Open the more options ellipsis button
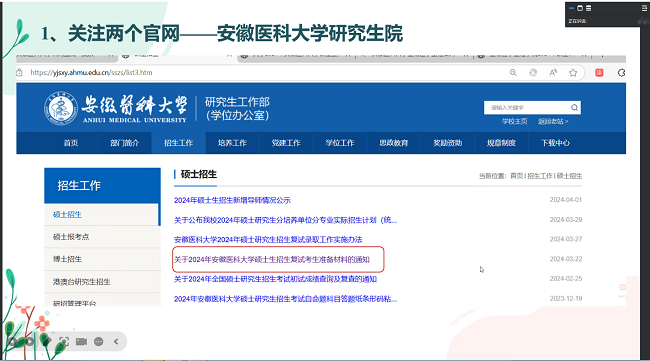This screenshot has width=650, height=361. (x=99, y=342)
